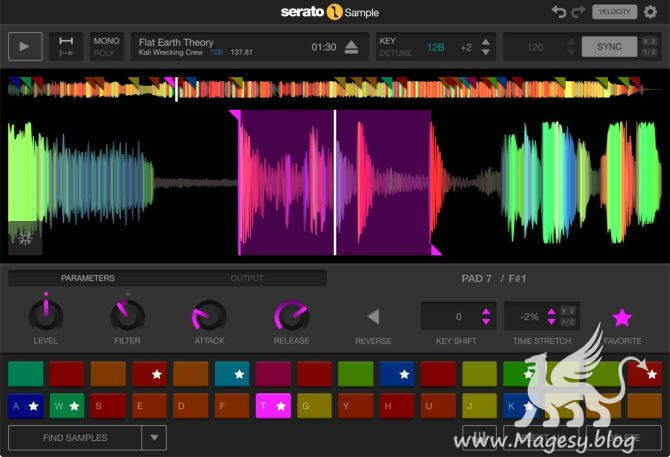Toggle 1/2 beside Time Stretch value
670x457 pixels.
[567, 322]
